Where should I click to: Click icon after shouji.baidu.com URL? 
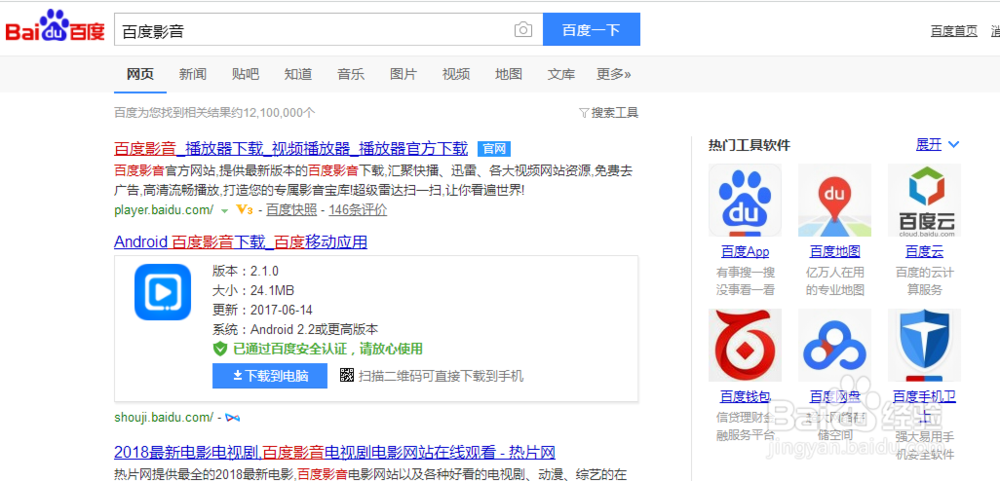(233, 418)
